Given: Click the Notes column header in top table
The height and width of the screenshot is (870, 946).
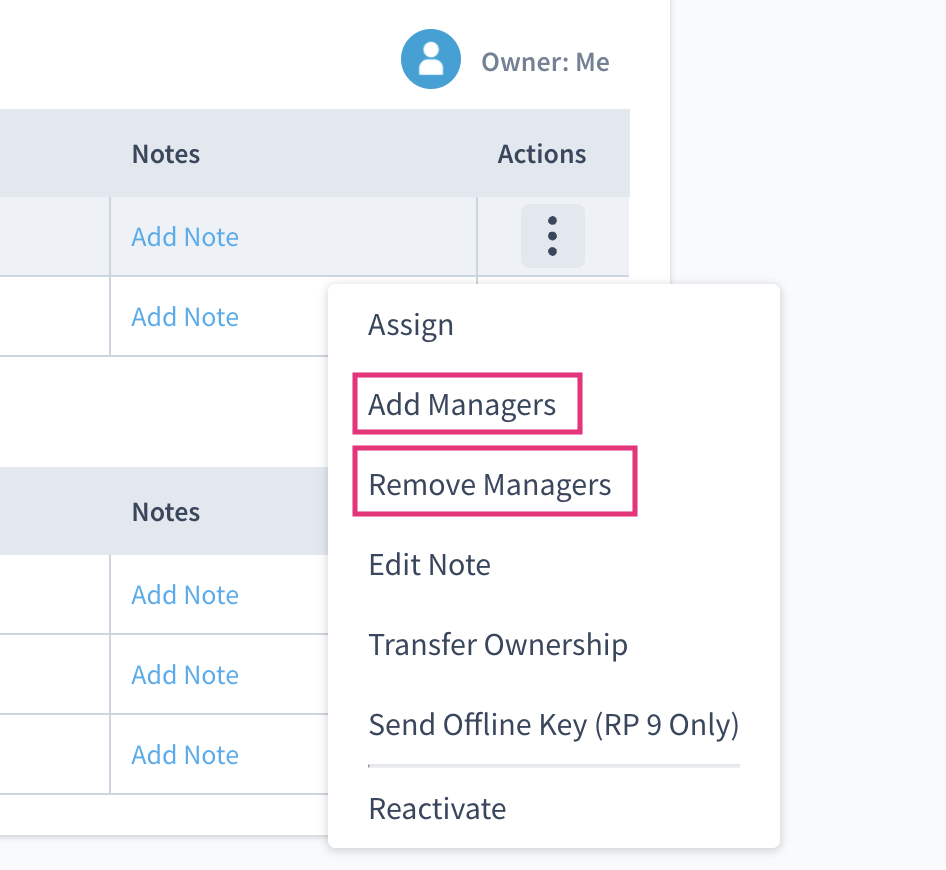Looking at the screenshot, I should pyautogui.click(x=166, y=154).
